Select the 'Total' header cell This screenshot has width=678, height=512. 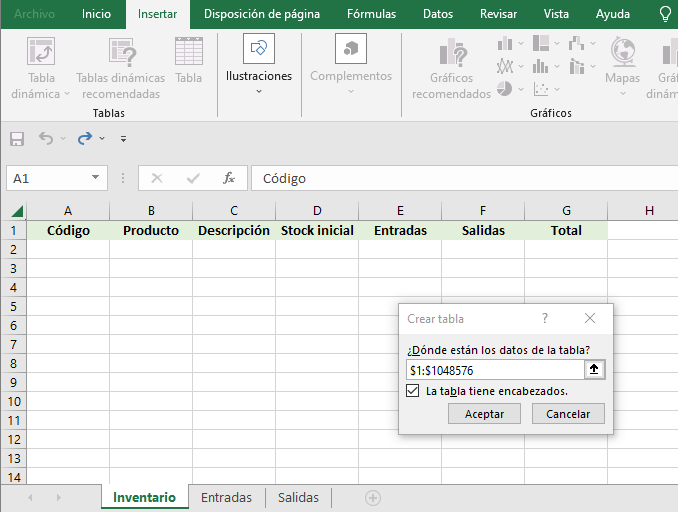(x=566, y=230)
